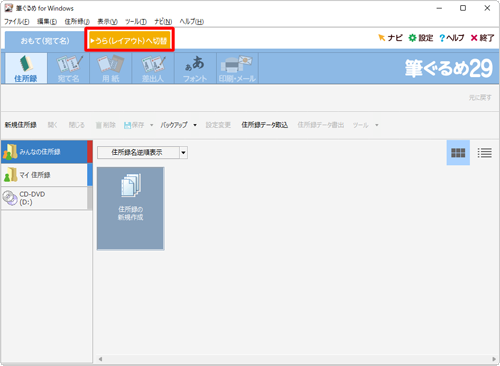Viewport: 500px width, 366px height.
Task: Click 元に戻す undo link
Action: (x=480, y=98)
